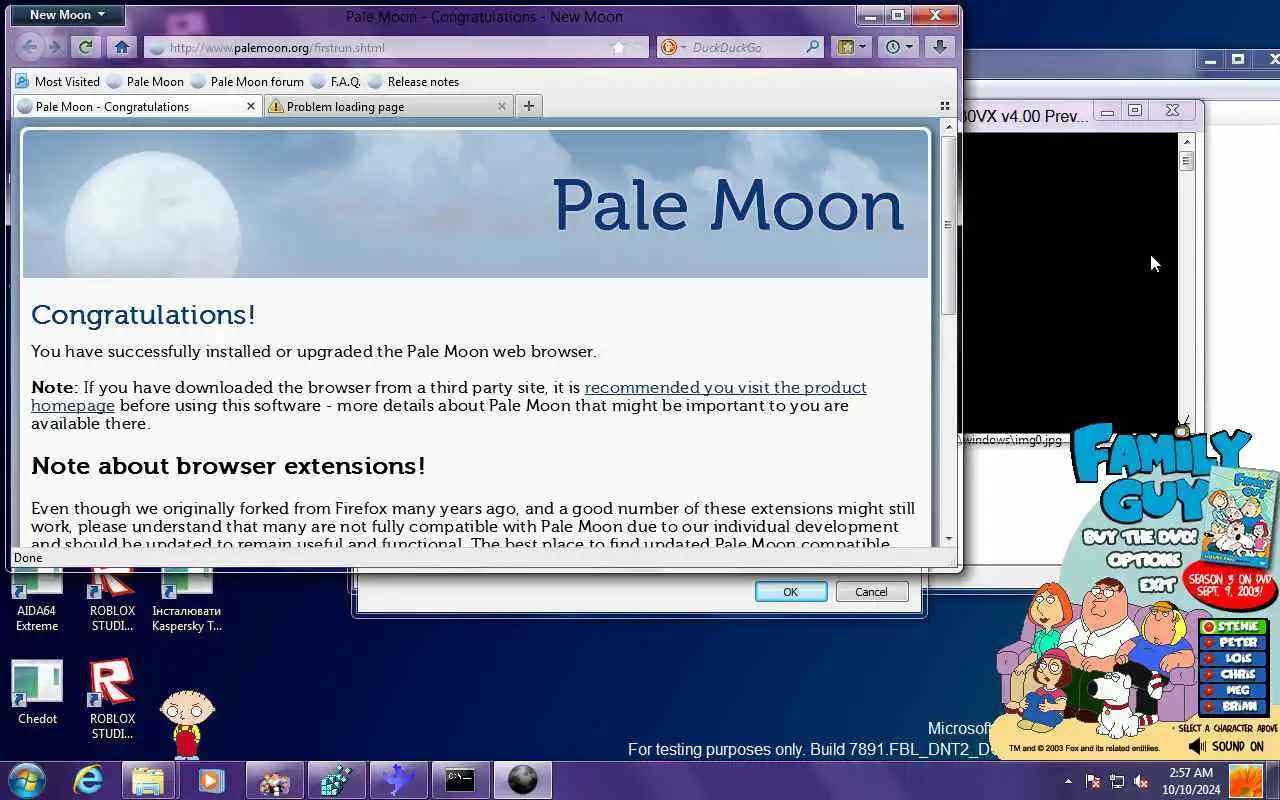Open ROBLOX STUDI... shortcut beside Chedot
This screenshot has width=1280, height=800.
[x=112, y=700]
